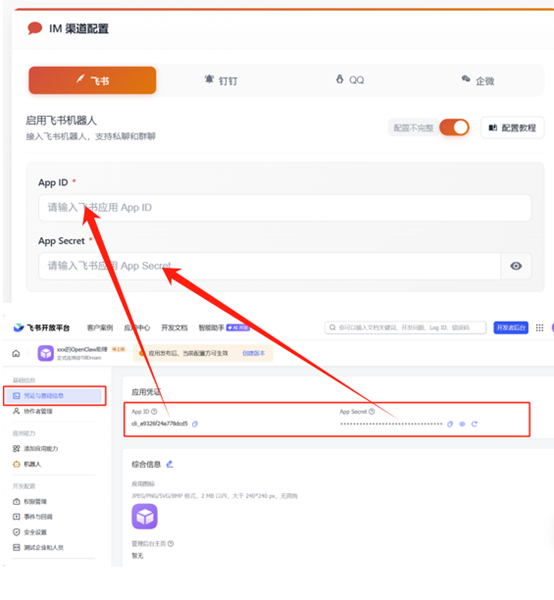Click the help icon beside App Secret label
This screenshot has width=554, height=600.
(x=372, y=412)
